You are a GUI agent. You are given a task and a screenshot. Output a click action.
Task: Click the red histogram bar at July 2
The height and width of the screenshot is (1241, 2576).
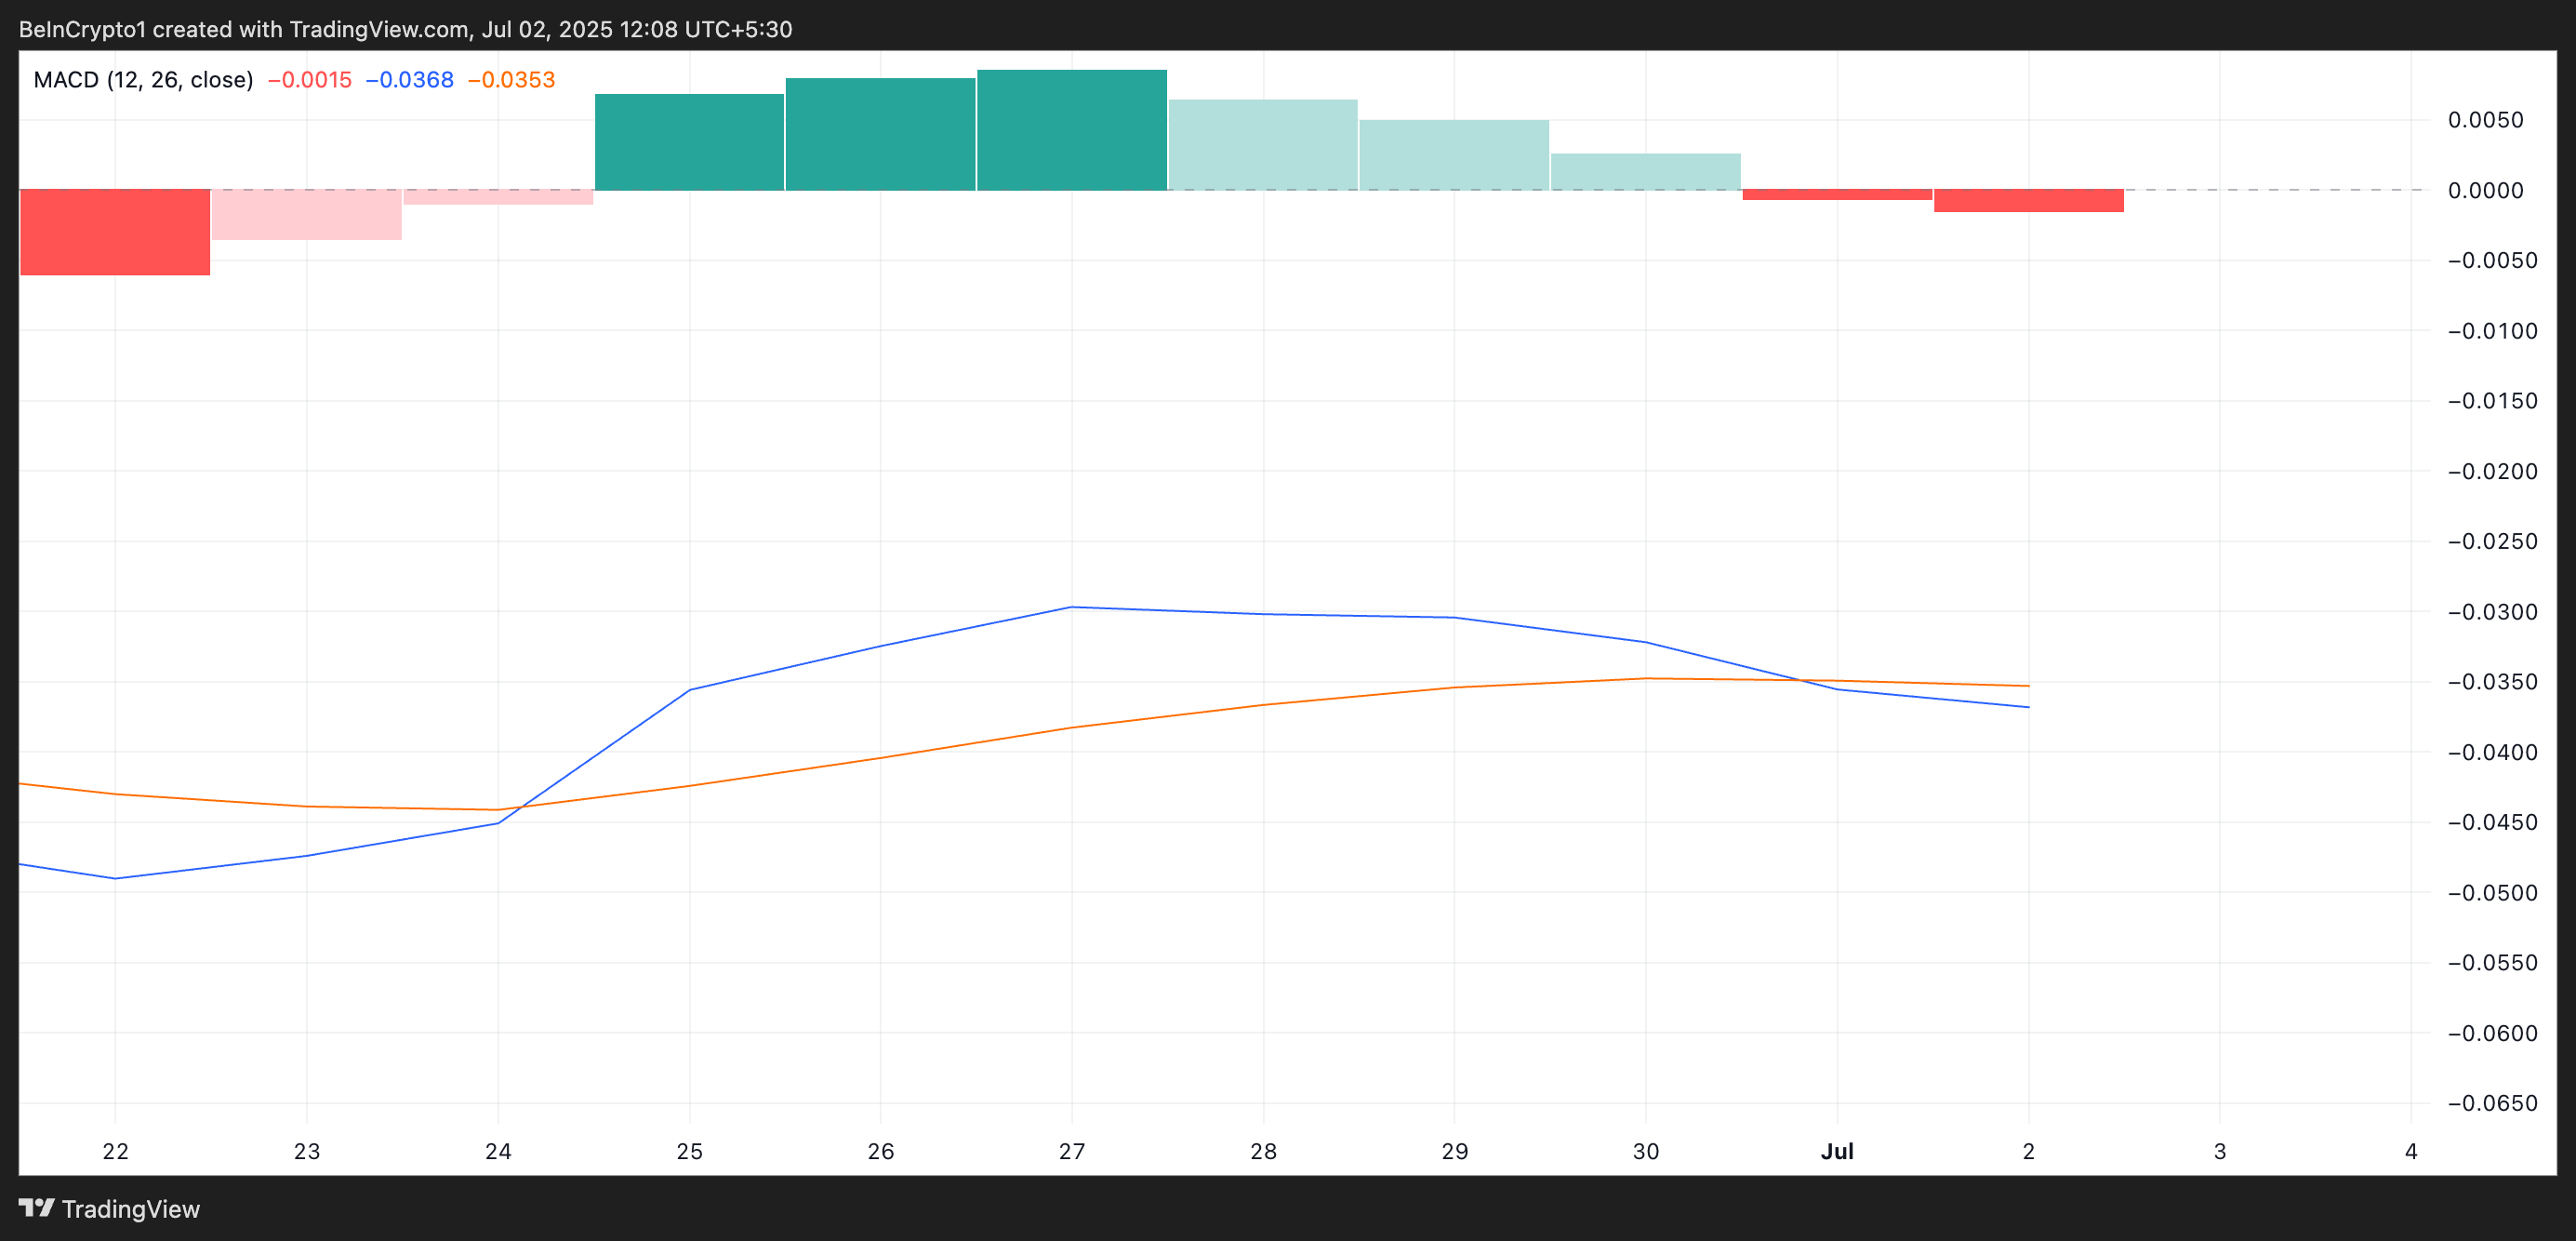2028,200
